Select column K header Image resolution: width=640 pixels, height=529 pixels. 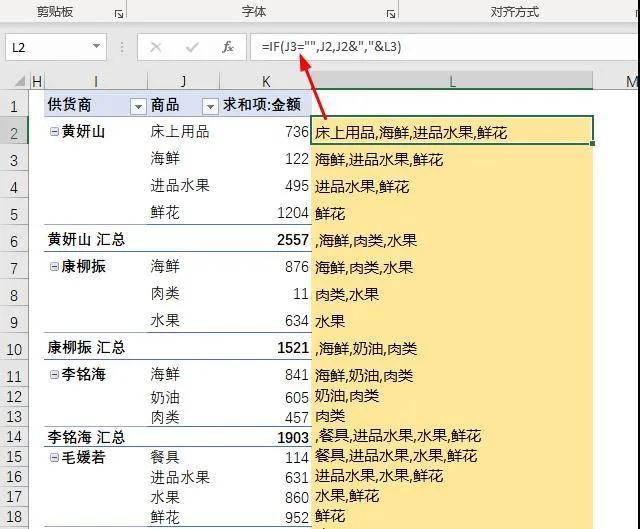265,82
